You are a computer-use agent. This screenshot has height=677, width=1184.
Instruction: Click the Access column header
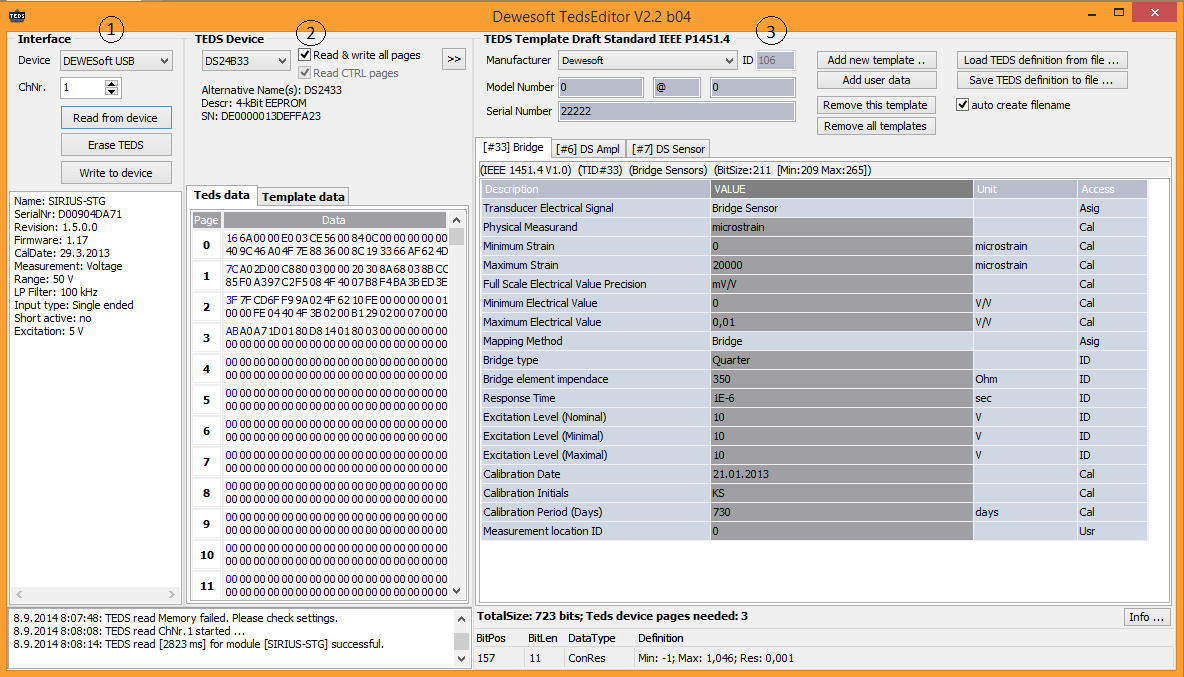[x=1113, y=189]
